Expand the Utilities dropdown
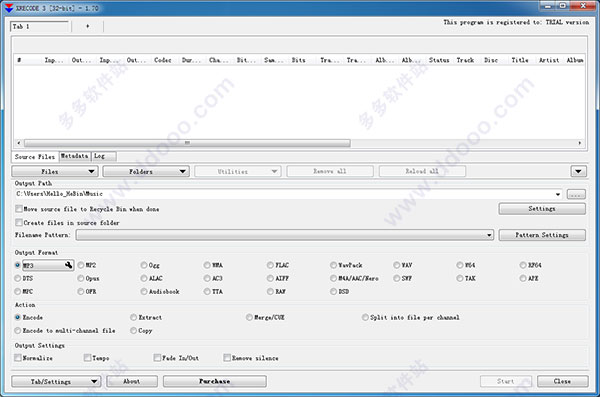600x397 pixels. [x=238, y=172]
